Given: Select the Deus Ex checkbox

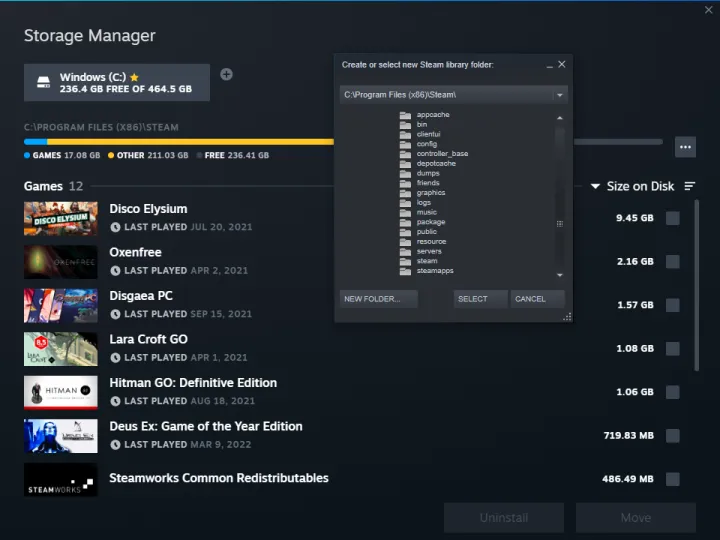Looking at the screenshot, I should pyautogui.click(x=672, y=435).
